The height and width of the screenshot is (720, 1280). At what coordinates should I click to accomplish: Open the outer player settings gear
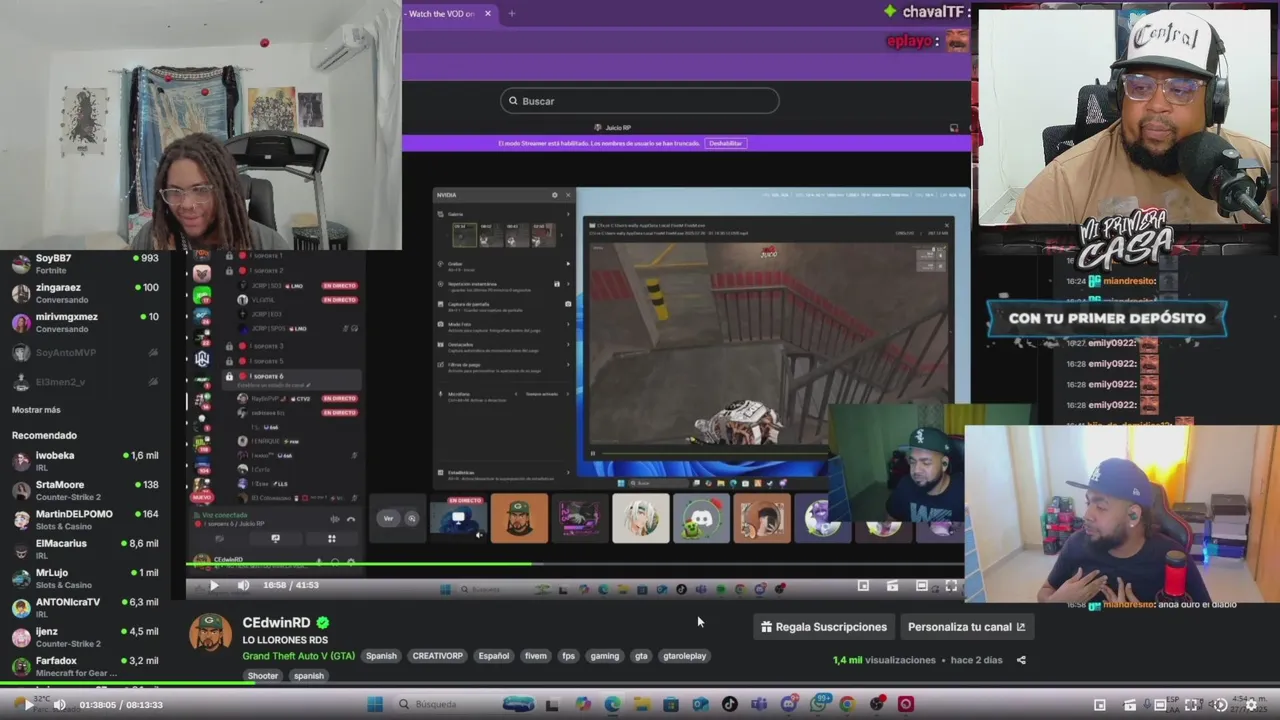click(1251, 705)
